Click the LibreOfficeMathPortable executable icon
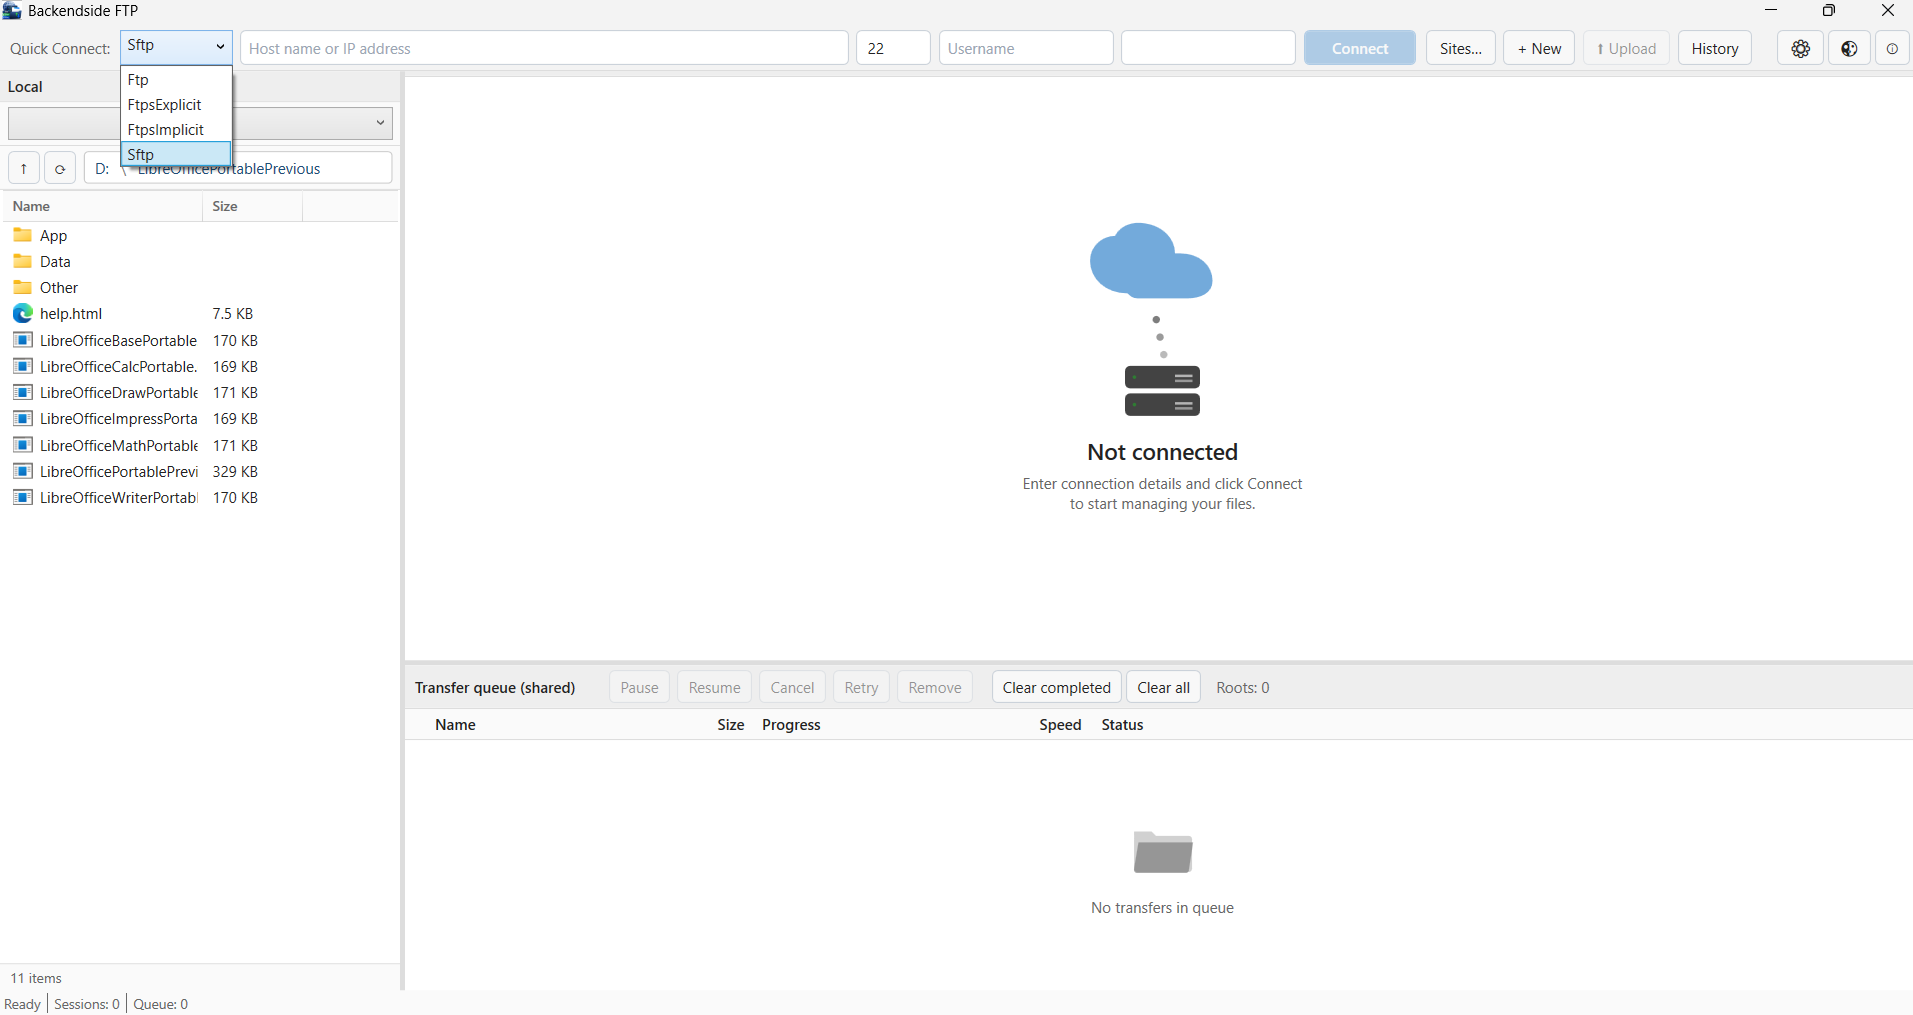Viewport: 1913px width, 1015px height. pos(23,445)
